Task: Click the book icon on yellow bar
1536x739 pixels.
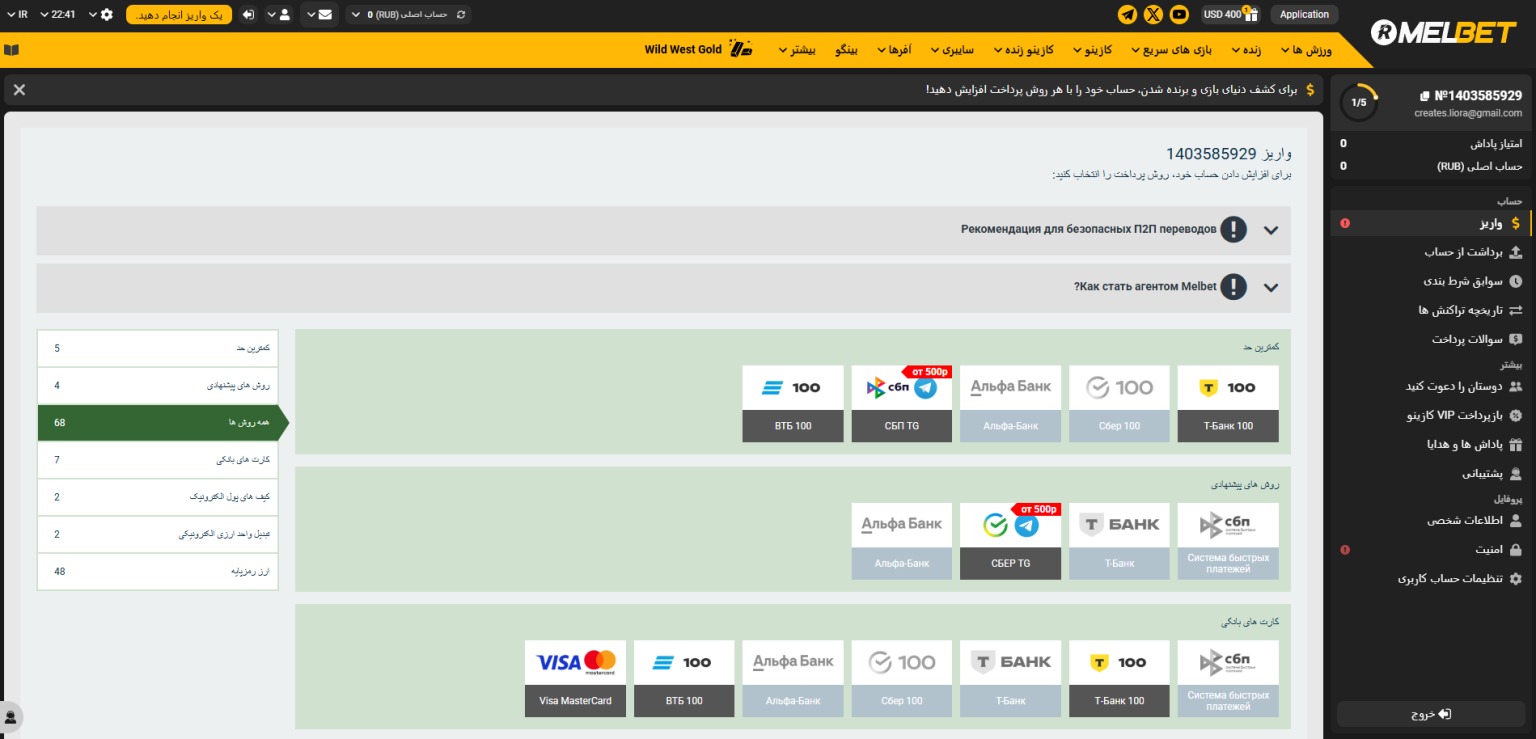Action: point(11,50)
